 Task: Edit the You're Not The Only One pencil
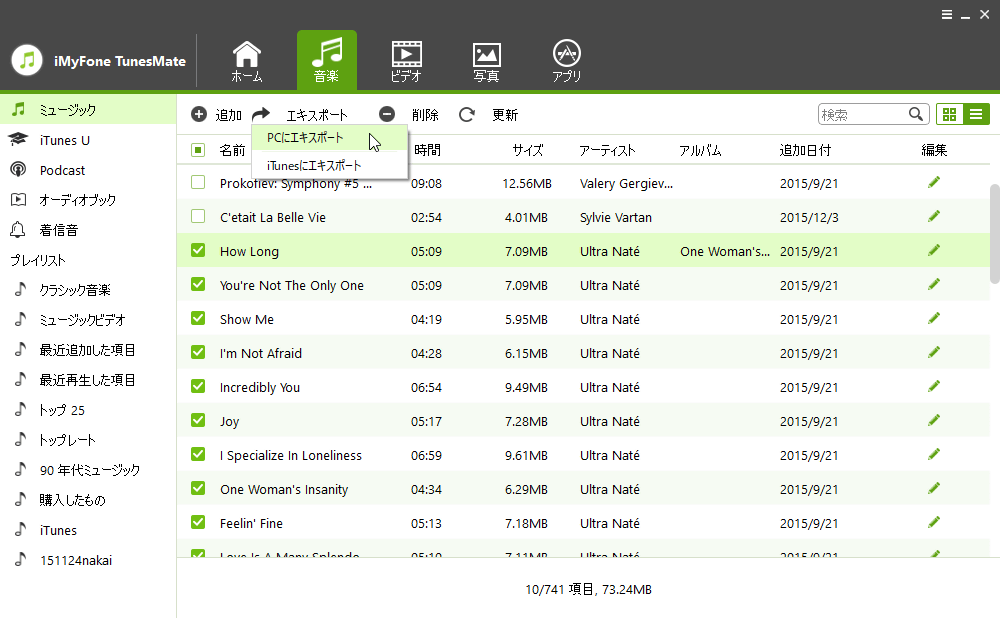coord(934,284)
